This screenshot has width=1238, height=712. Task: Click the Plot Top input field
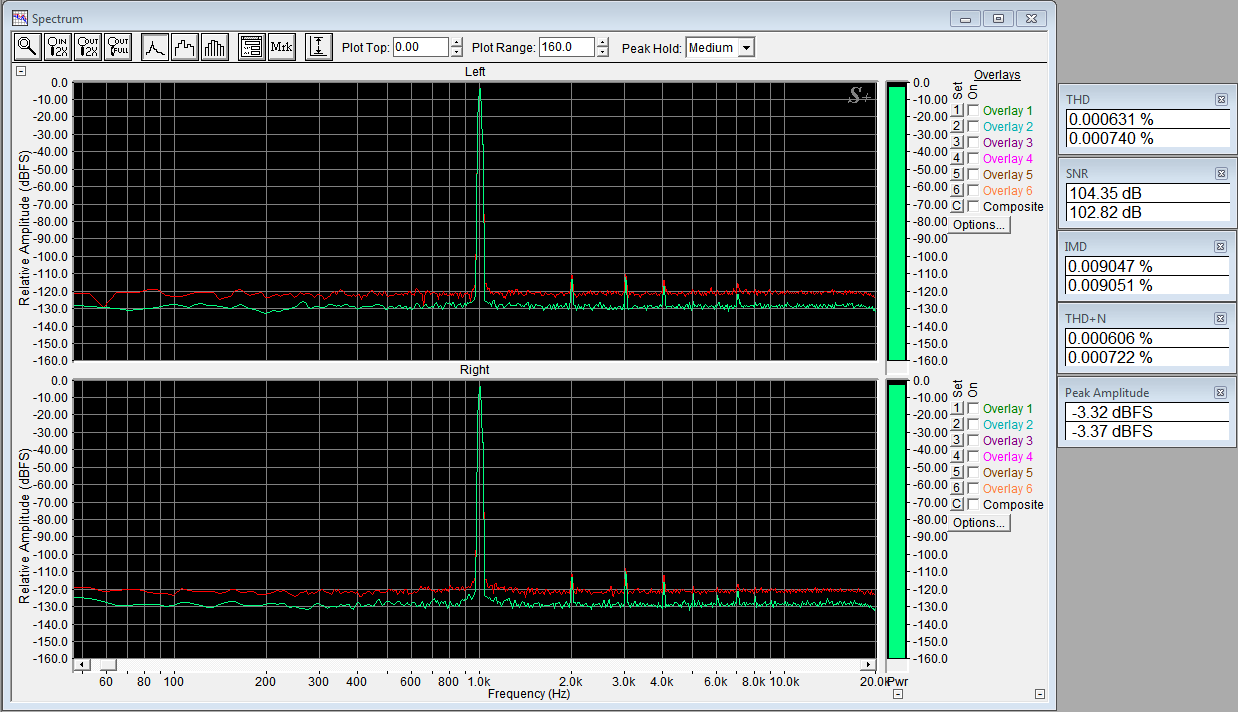click(x=421, y=47)
